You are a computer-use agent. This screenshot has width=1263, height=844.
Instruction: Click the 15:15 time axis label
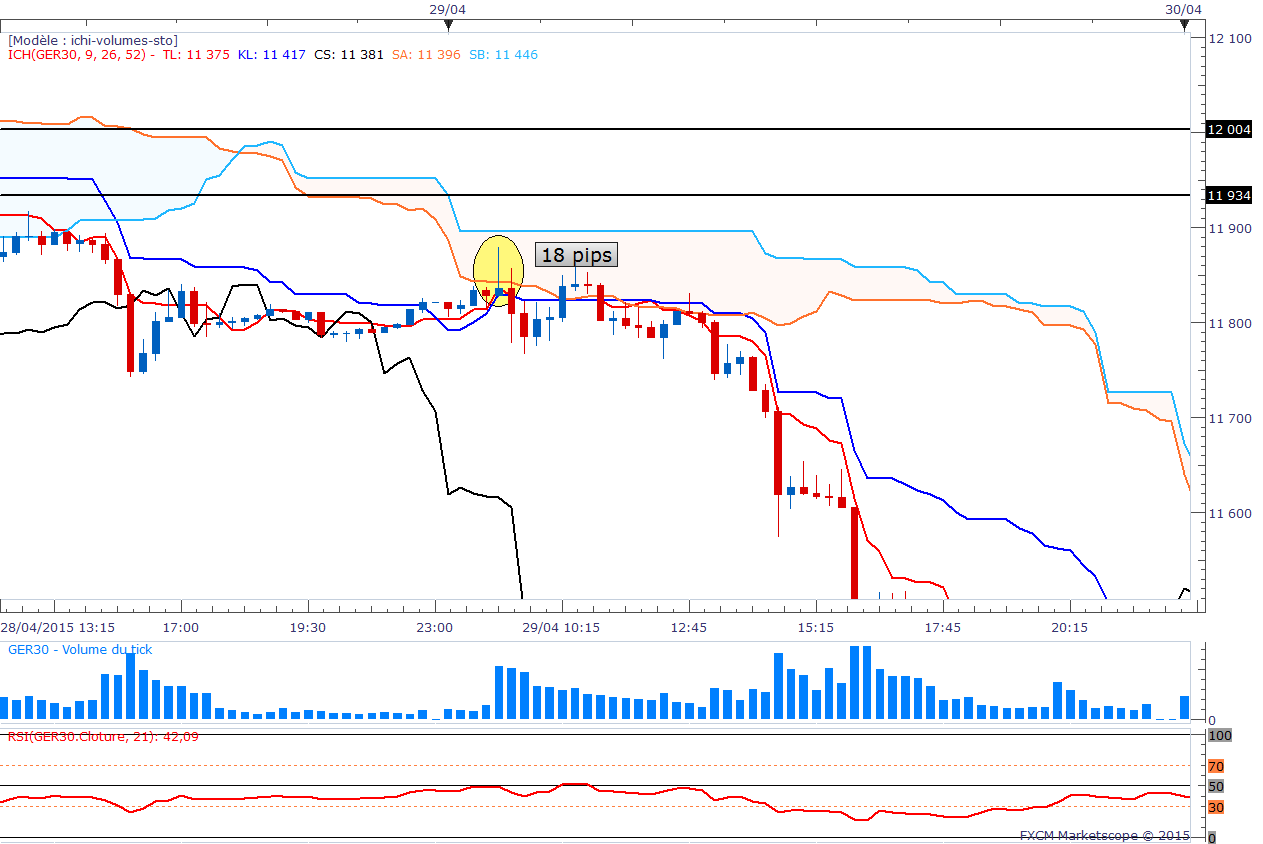click(815, 627)
